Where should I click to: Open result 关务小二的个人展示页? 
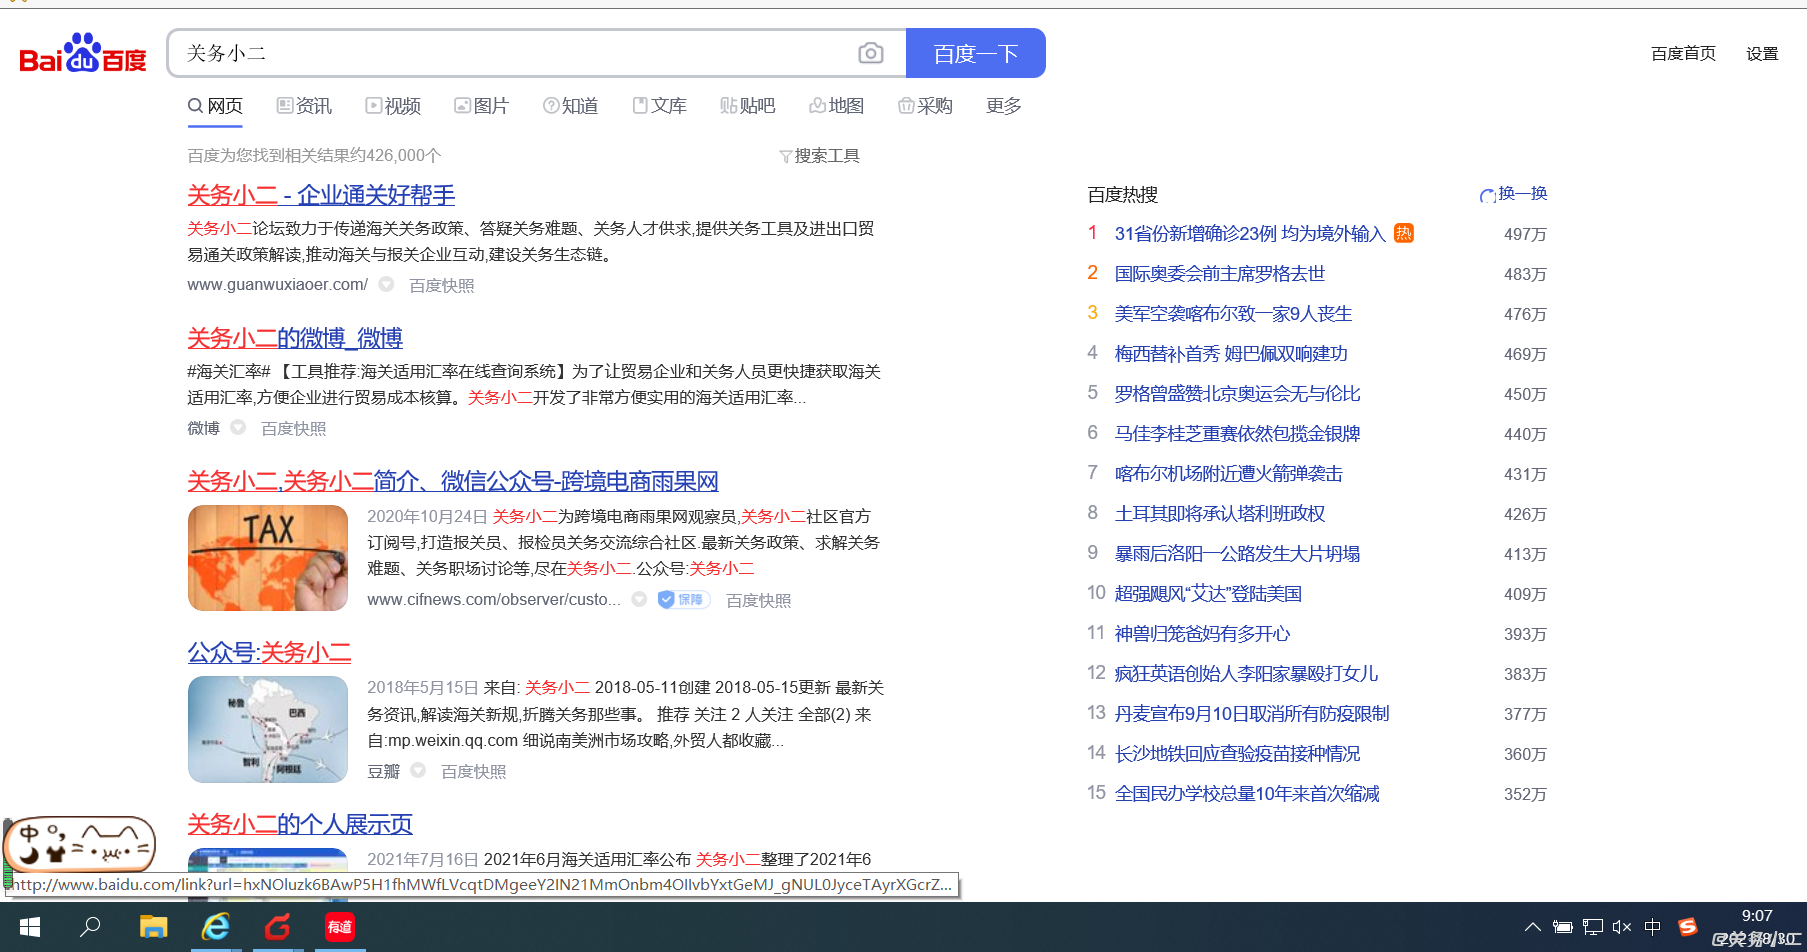coord(300,824)
